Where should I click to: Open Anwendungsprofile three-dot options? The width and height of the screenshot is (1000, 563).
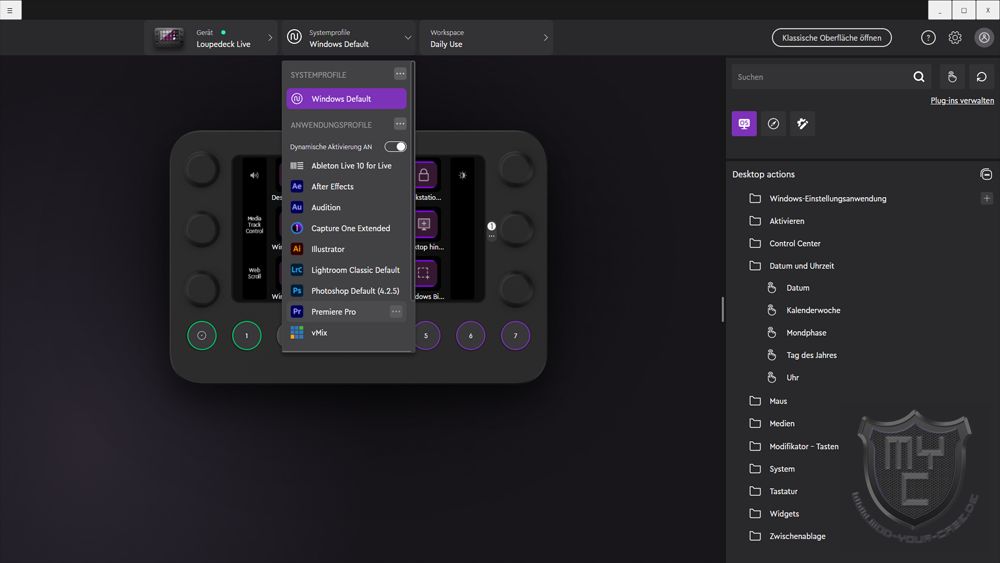(400, 124)
